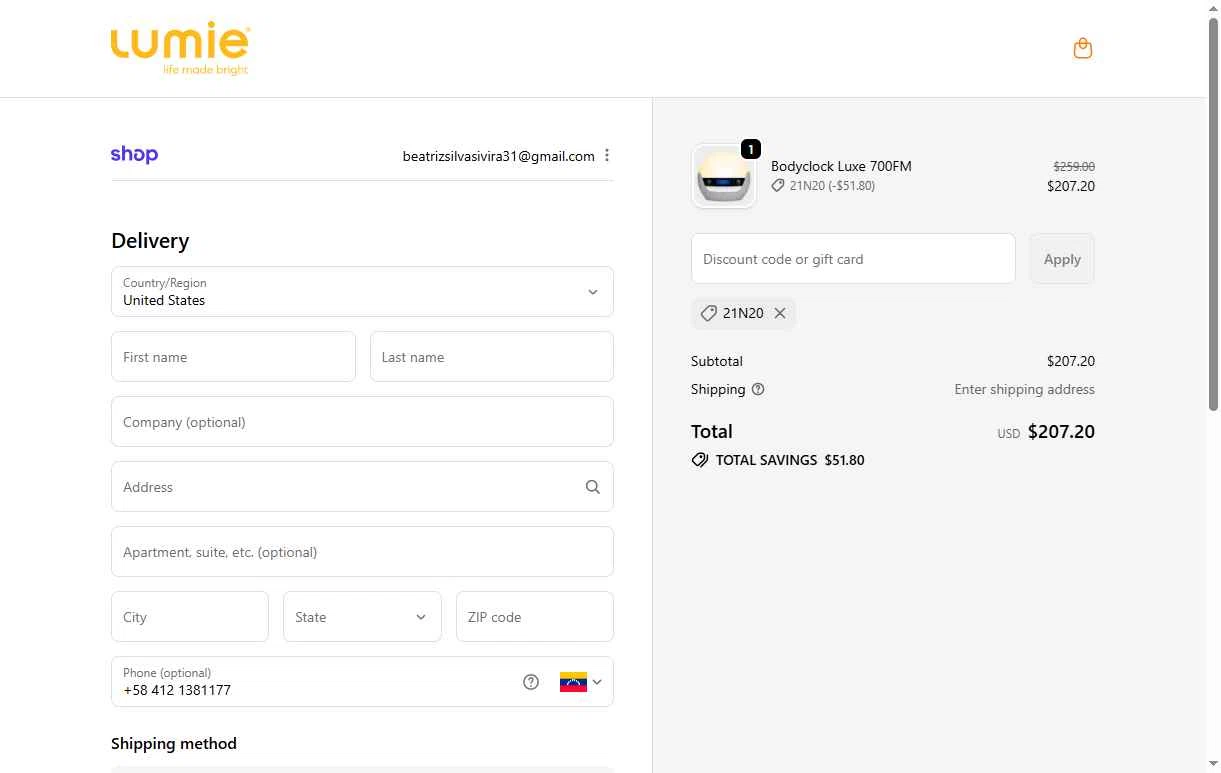Click the Bodyclock Luxe 700FM product name
The image size is (1221, 773).
pyautogui.click(x=841, y=166)
